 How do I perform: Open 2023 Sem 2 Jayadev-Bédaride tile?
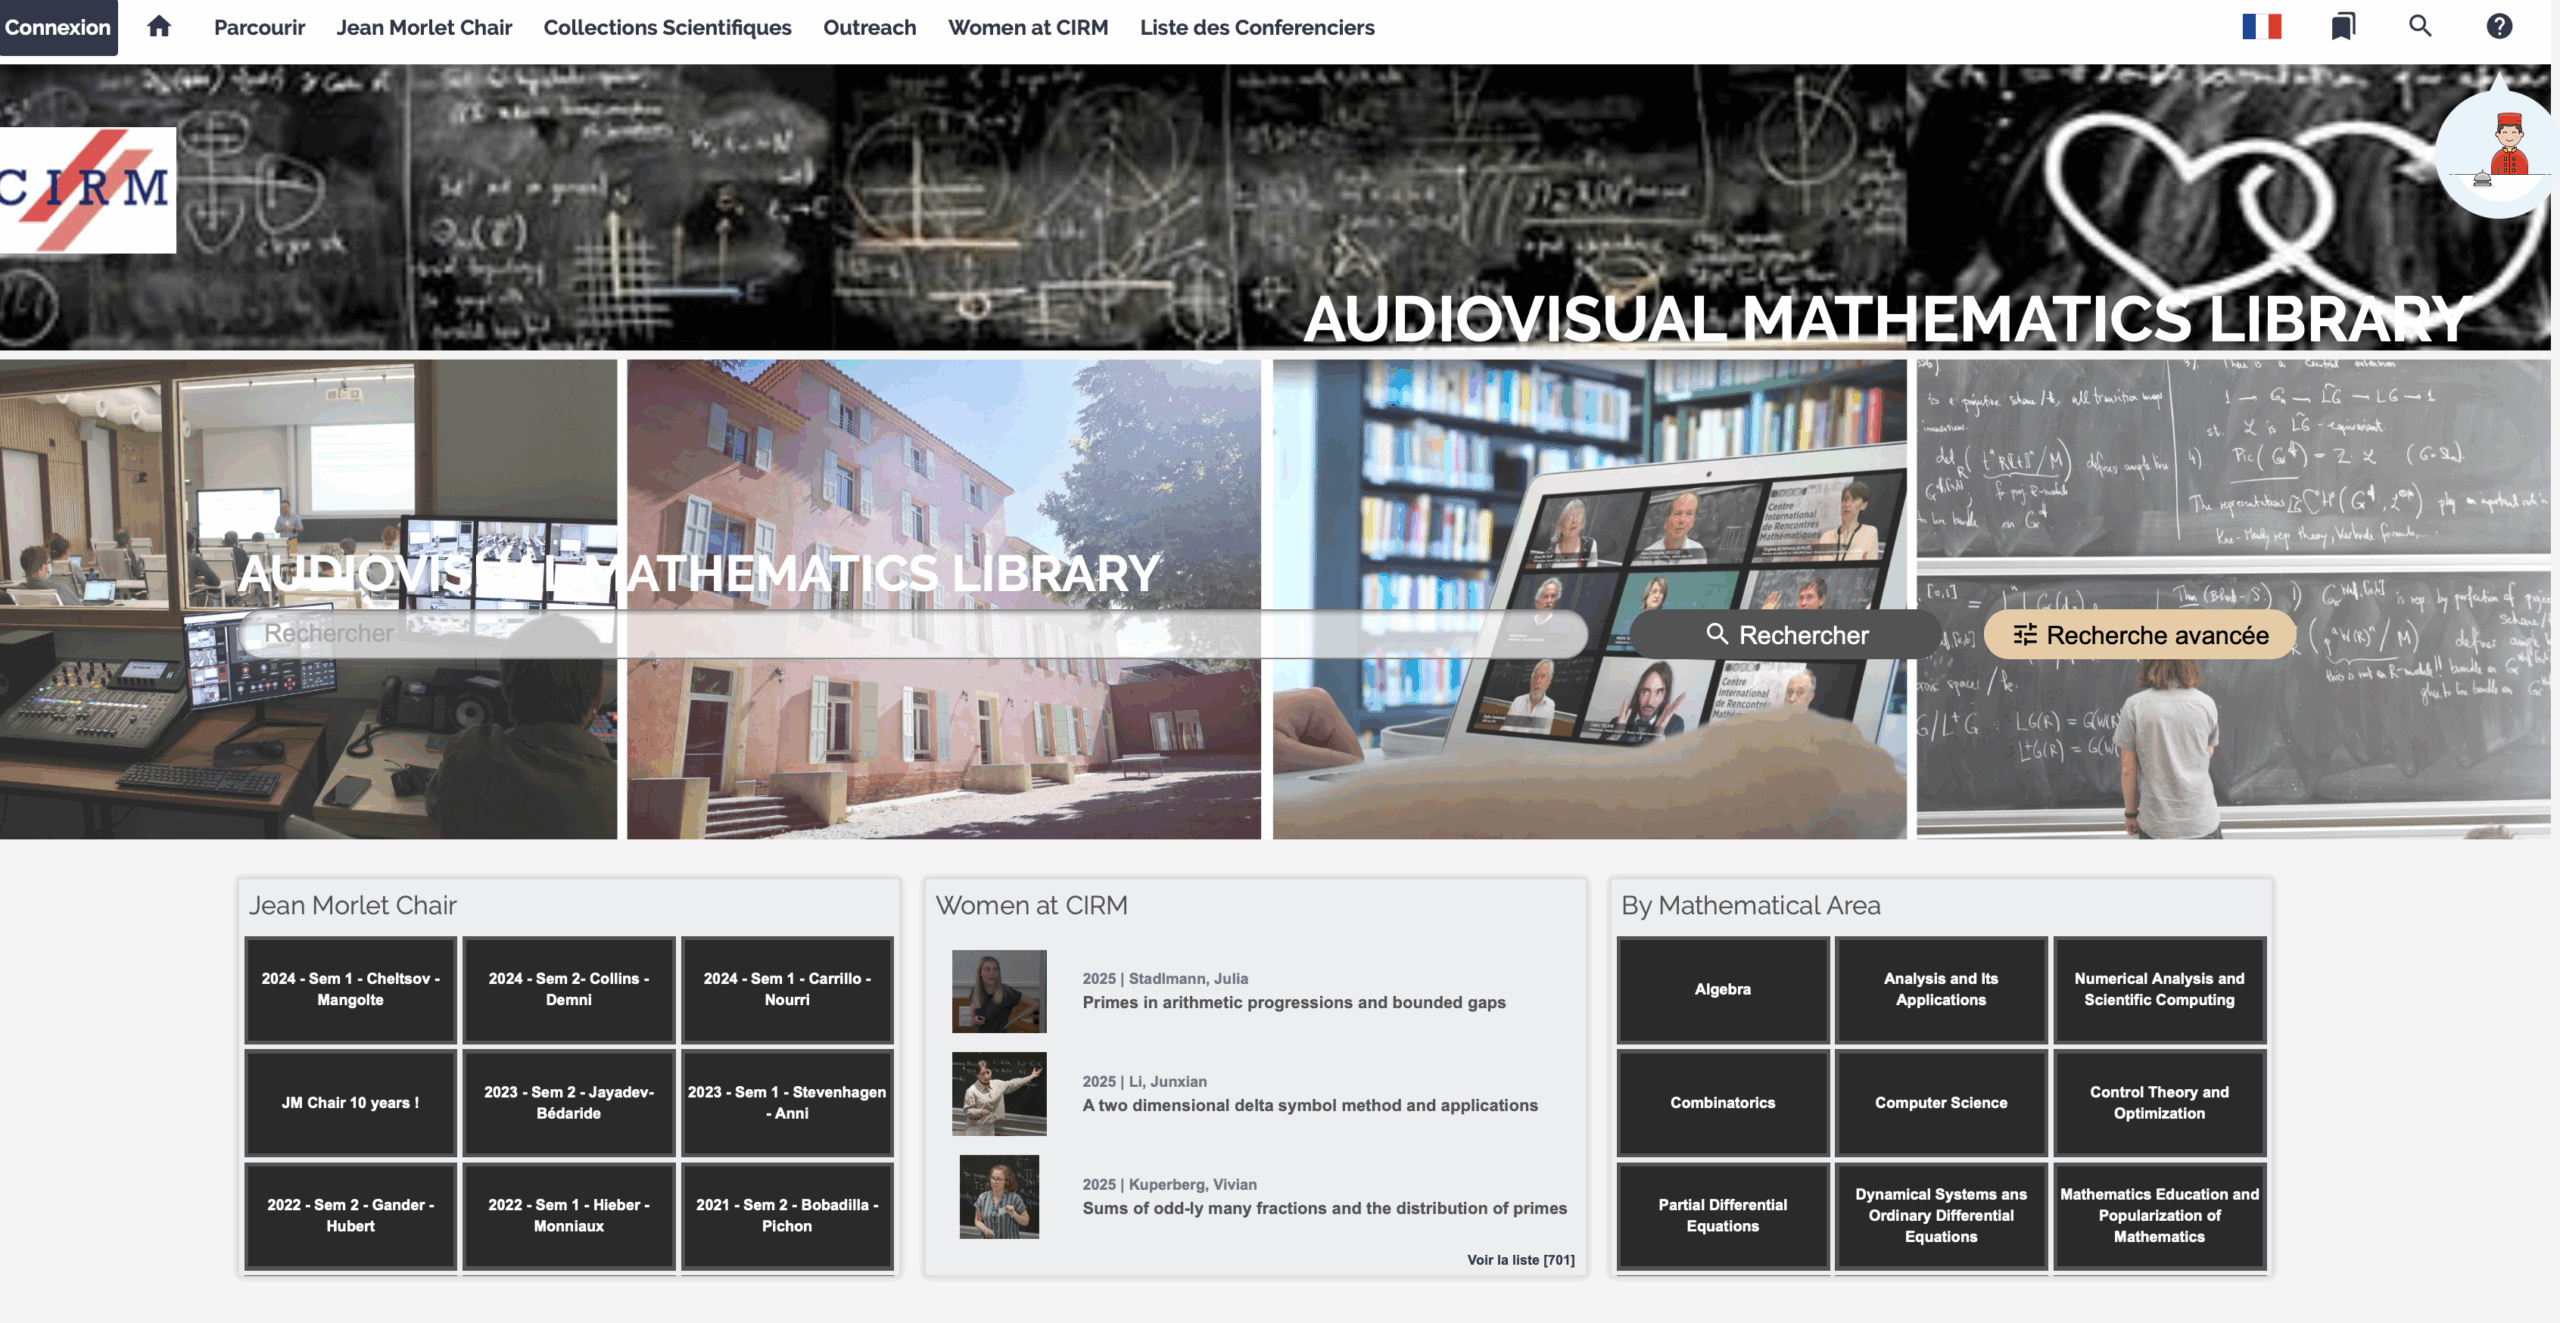pyautogui.click(x=569, y=1102)
